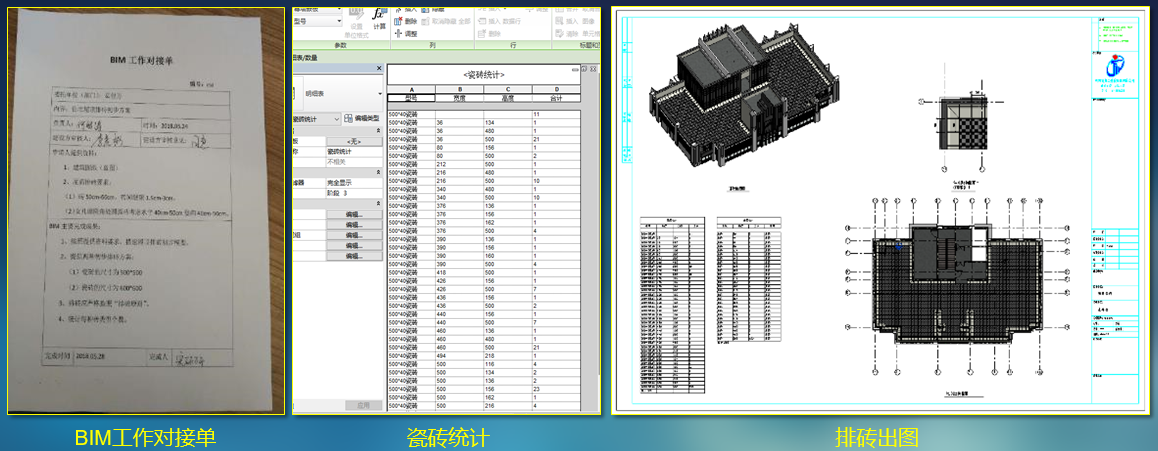Restore the schedule view window icon
The width and height of the screenshot is (1158, 451).
point(583,69)
